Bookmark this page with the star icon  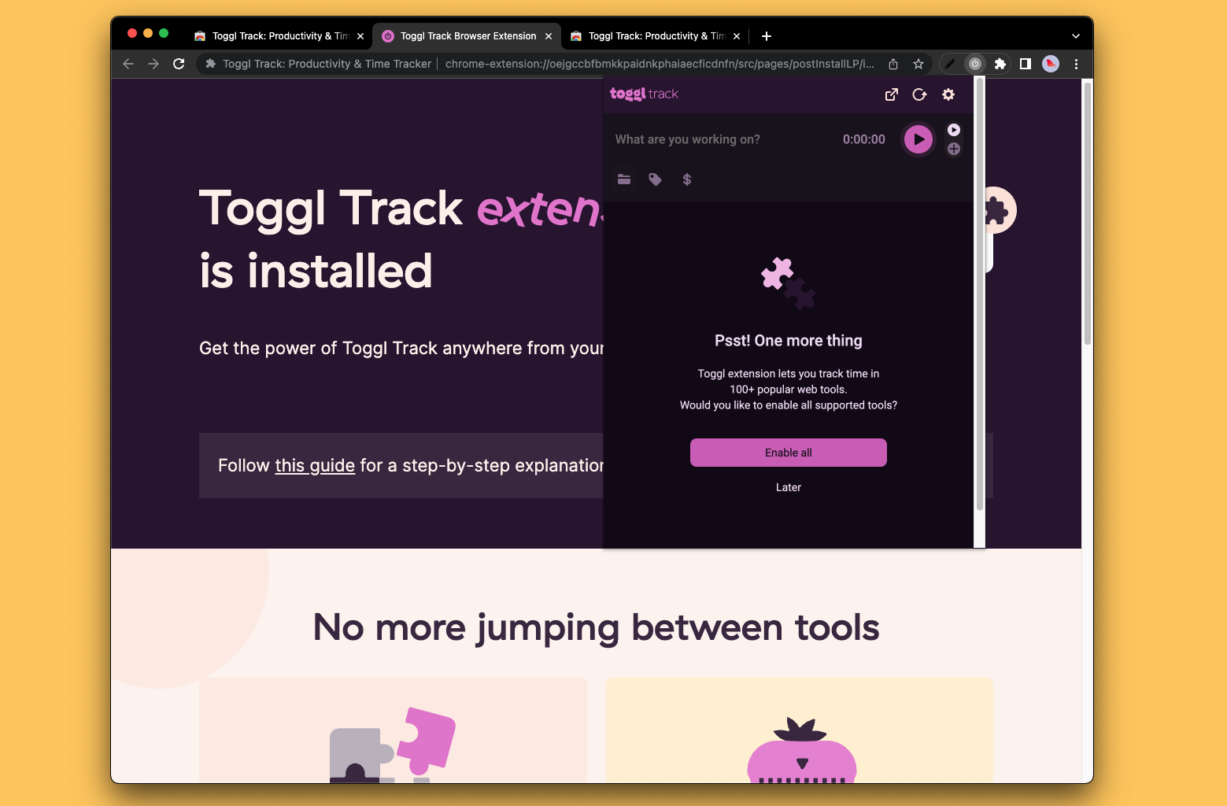pos(918,63)
